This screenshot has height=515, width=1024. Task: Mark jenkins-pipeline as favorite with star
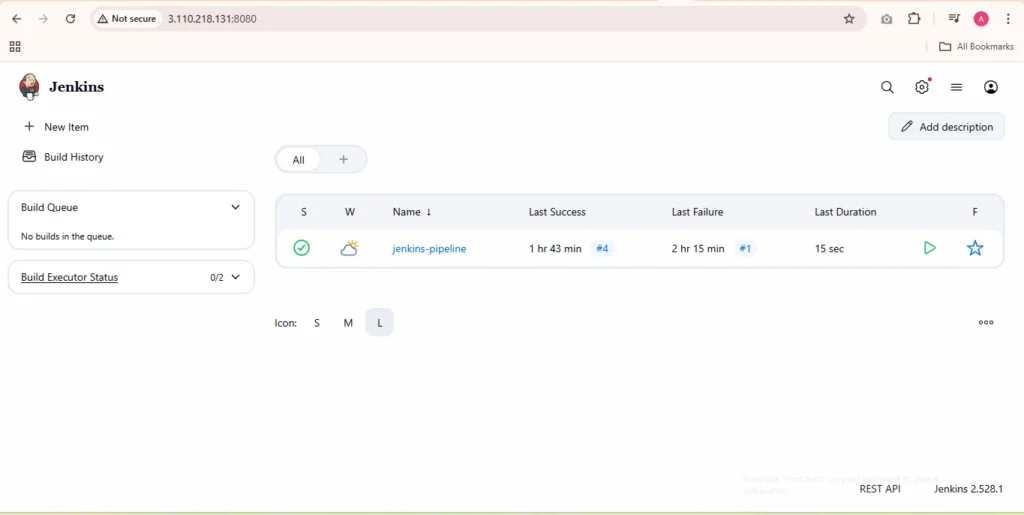coord(975,248)
